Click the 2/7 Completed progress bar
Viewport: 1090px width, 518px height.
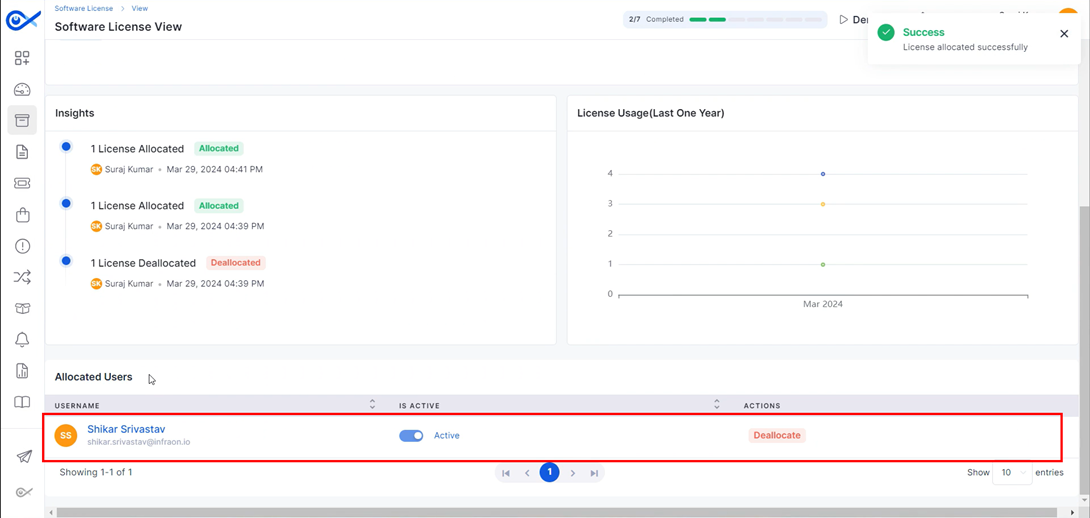coord(725,19)
